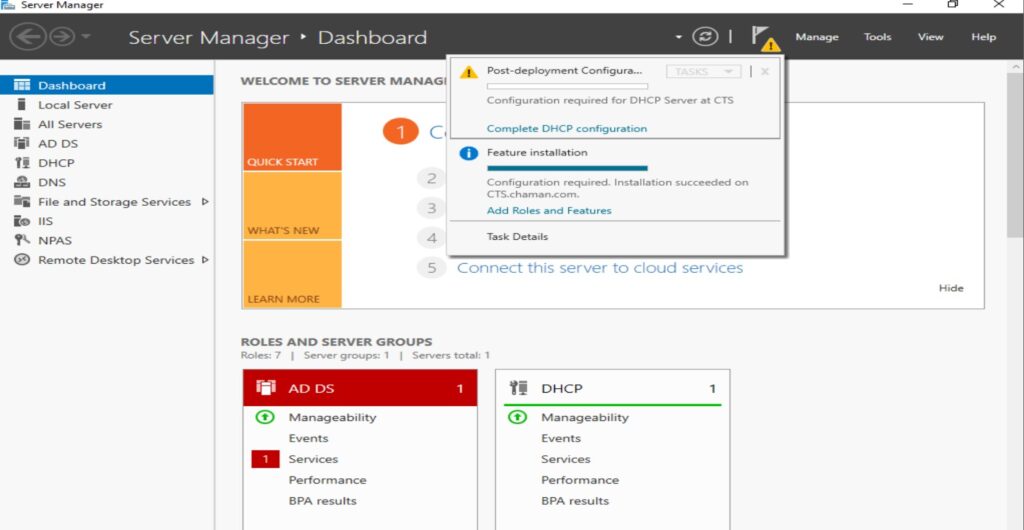Click the yellow warning icon in notification
Screen dimensions: 1024x530
468,72
